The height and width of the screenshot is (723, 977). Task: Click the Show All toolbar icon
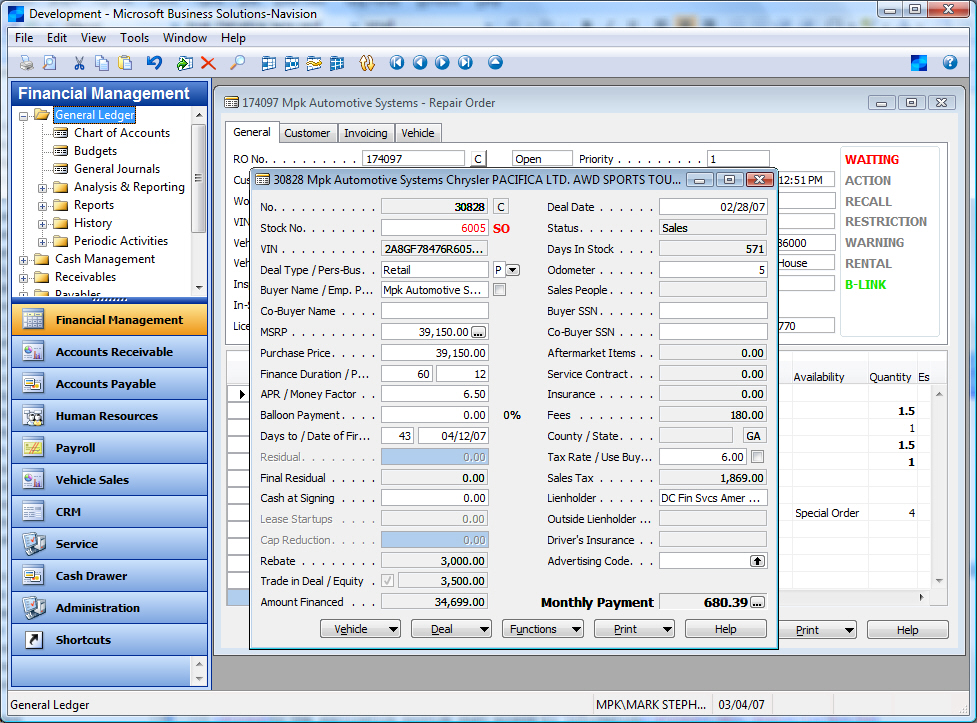[337, 63]
